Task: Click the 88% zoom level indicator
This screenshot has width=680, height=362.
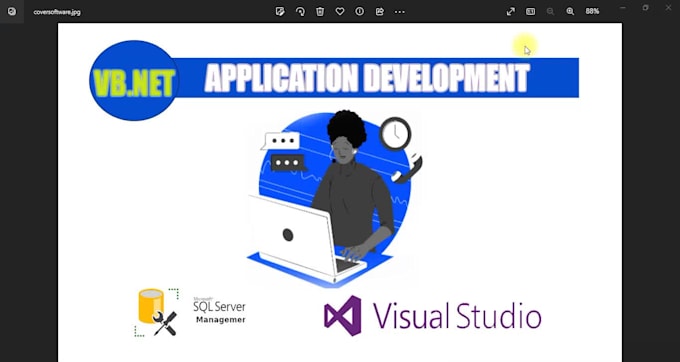Action: coord(592,12)
